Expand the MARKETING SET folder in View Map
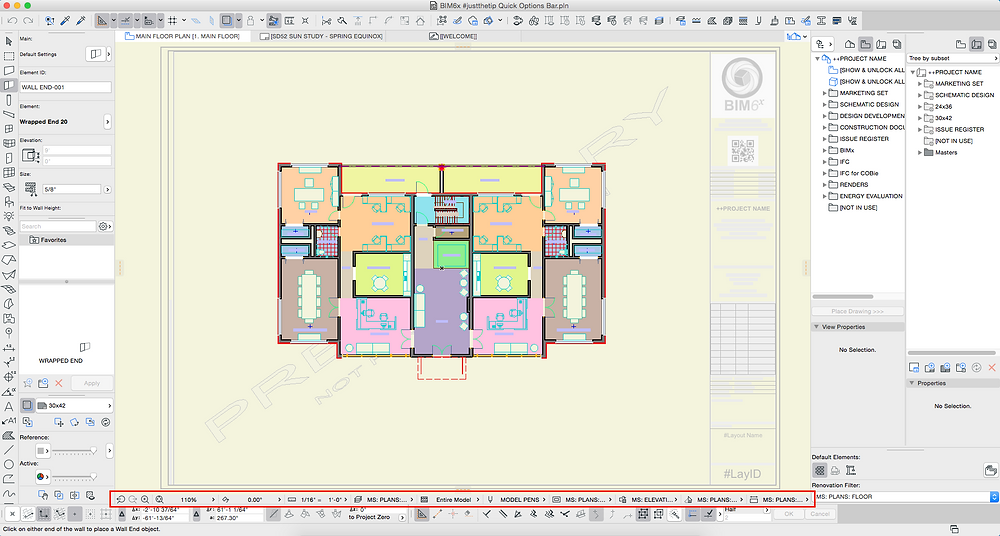 pos(824,93)
